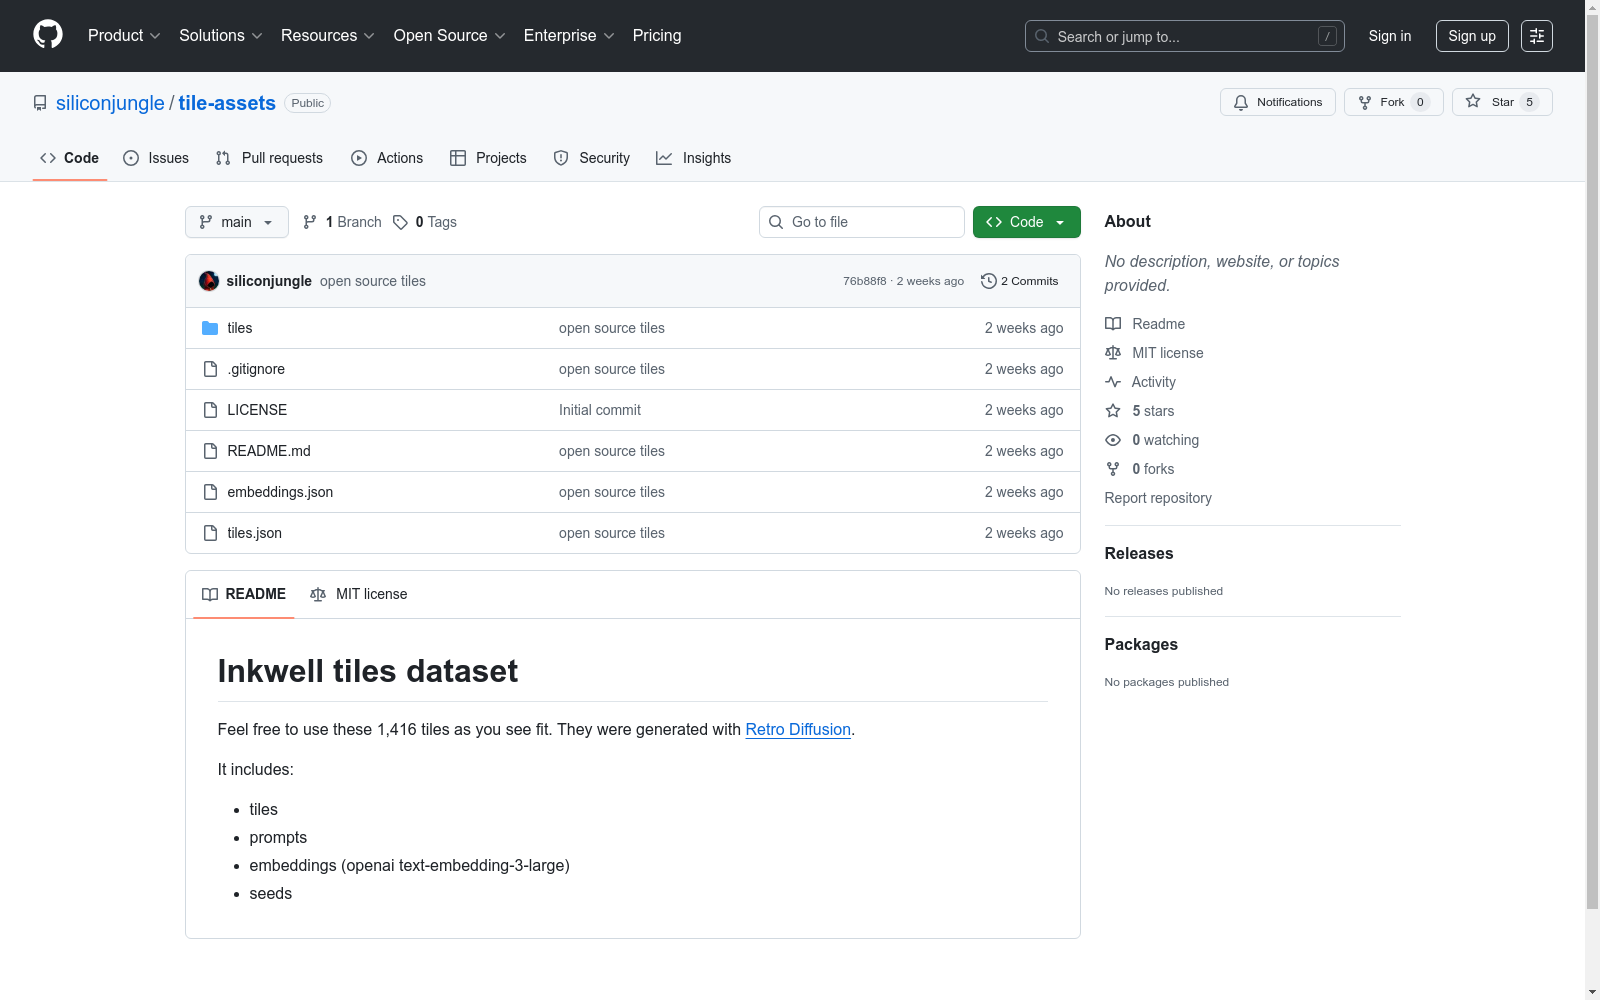Expand the Solutions menu

click(221, 36)
